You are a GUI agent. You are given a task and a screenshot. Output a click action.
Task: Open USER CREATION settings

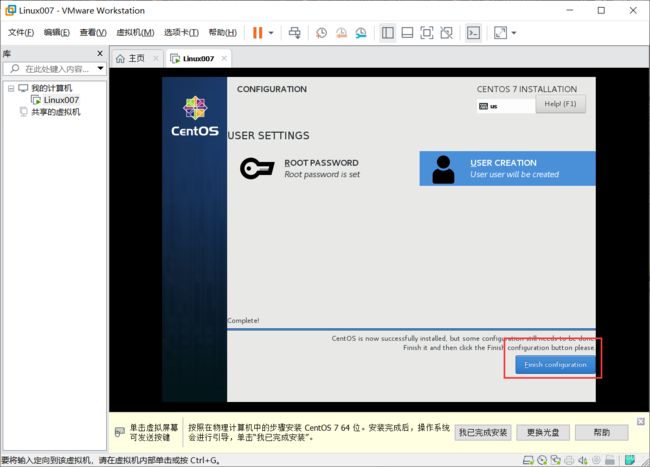[507, 169]
